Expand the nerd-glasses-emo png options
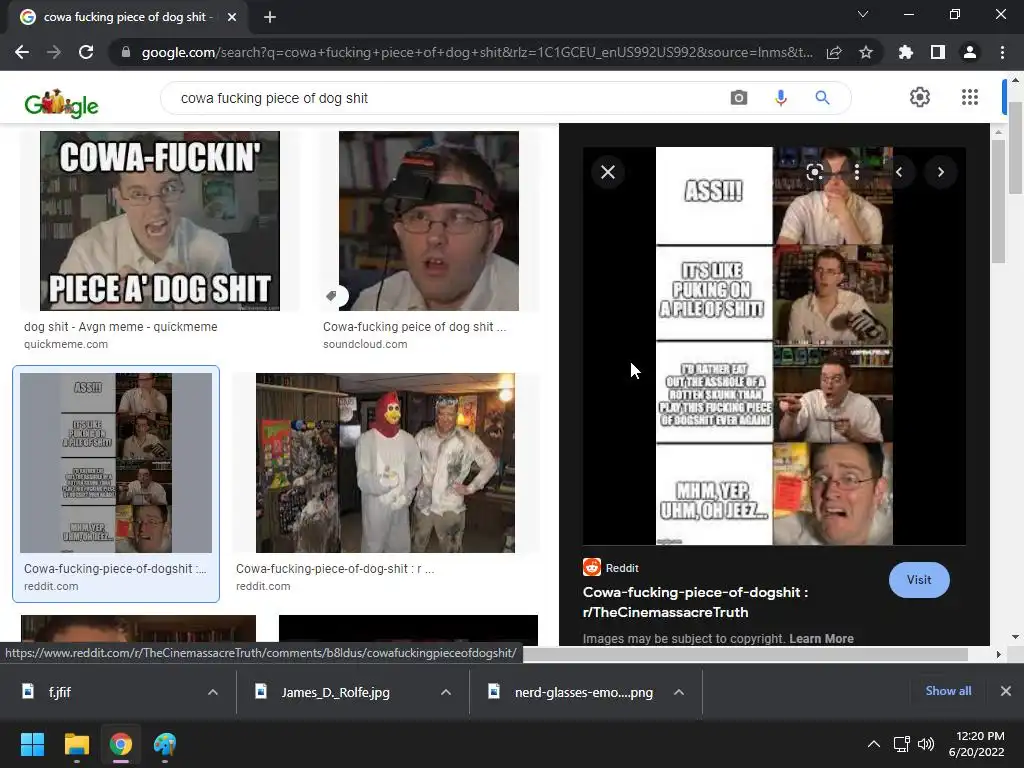This screenshot has height=768, width=1024. click(679, 692)
